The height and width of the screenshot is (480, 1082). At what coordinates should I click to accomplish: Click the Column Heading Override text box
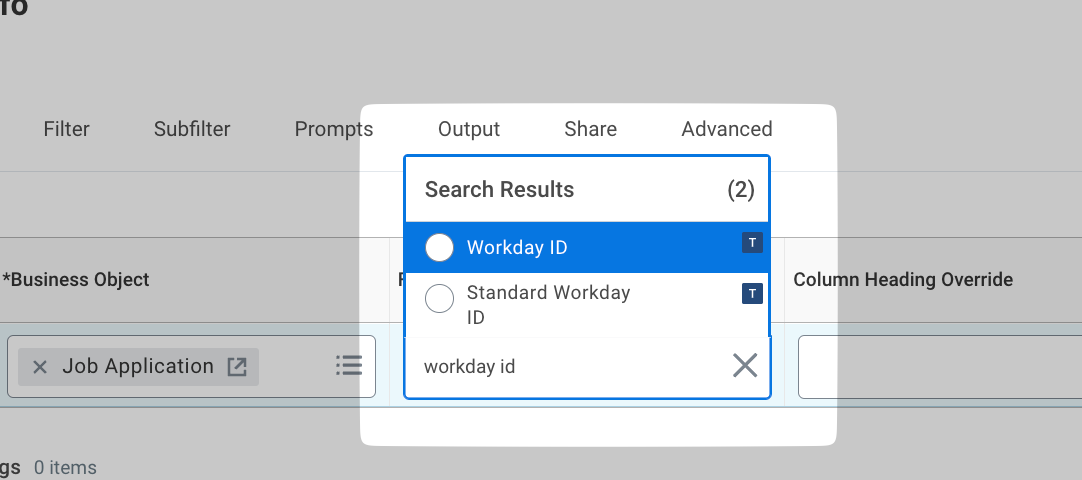(940, 367)
